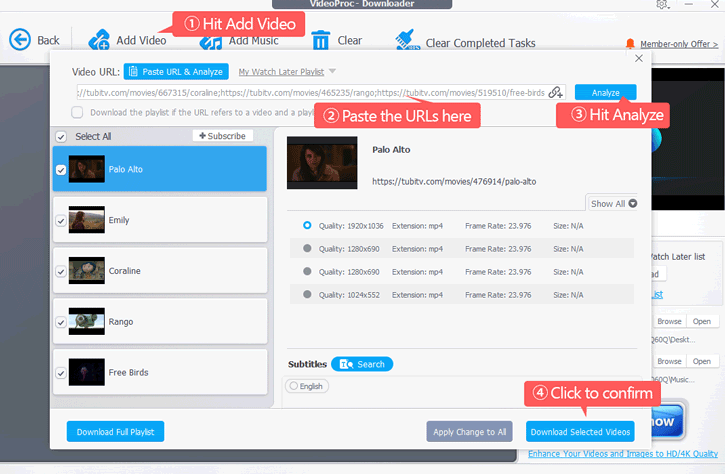Expand the Show All formats dropdown

click(x=613, y=203)
